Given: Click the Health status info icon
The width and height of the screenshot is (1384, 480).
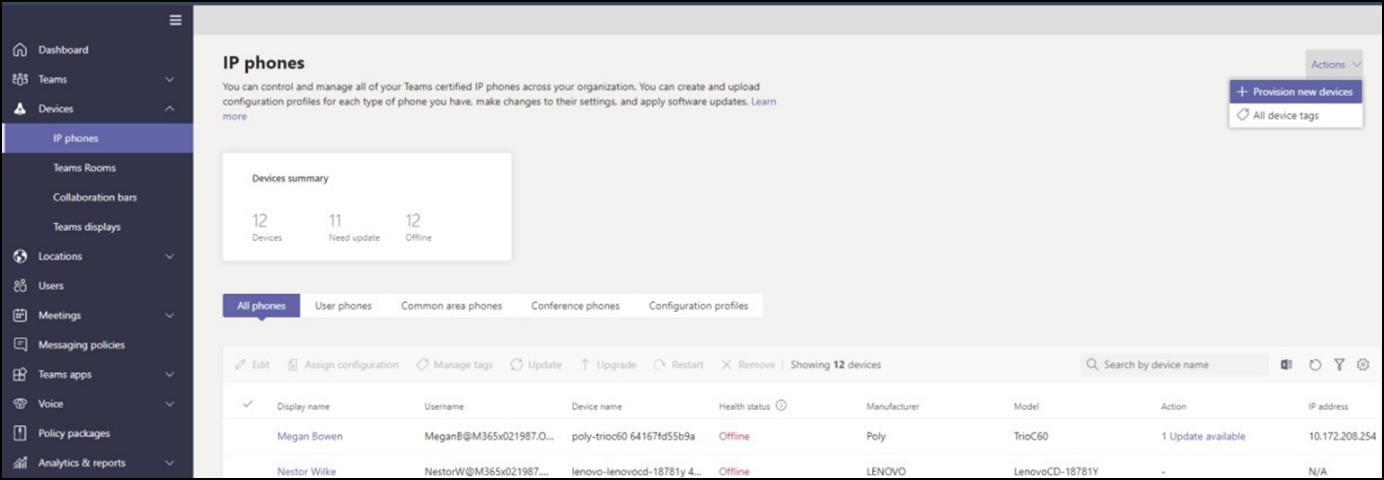Looking at the screenshot, I should point(781,406).
